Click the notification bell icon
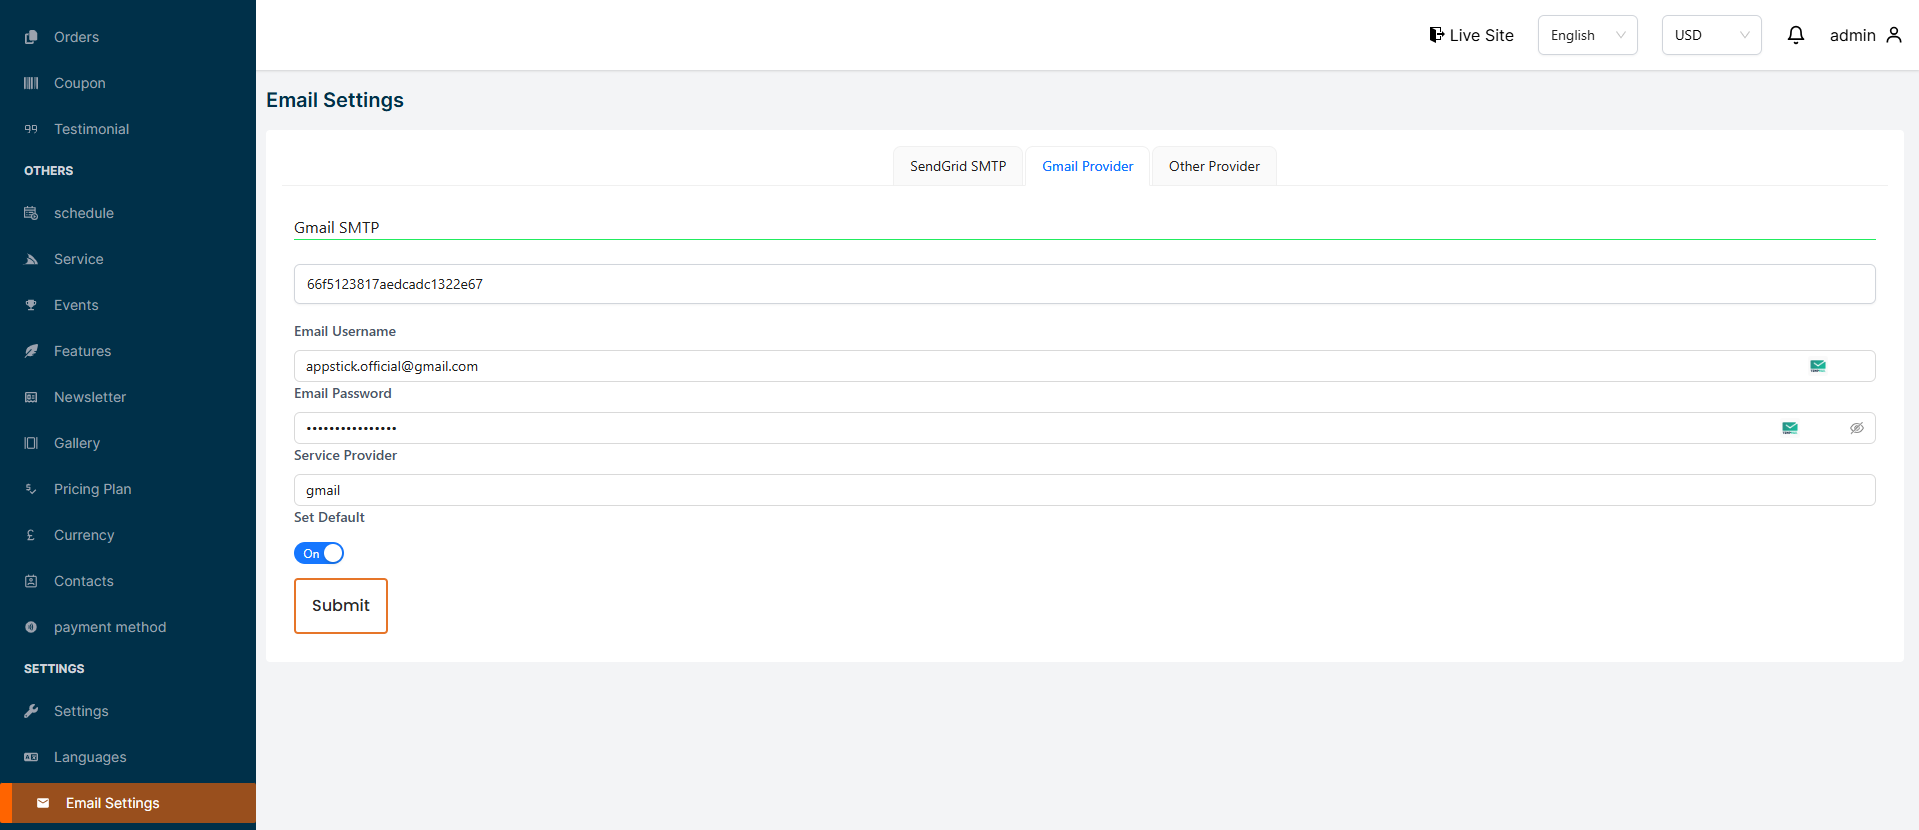The image size is (1919, 830). click(1795, 35)
